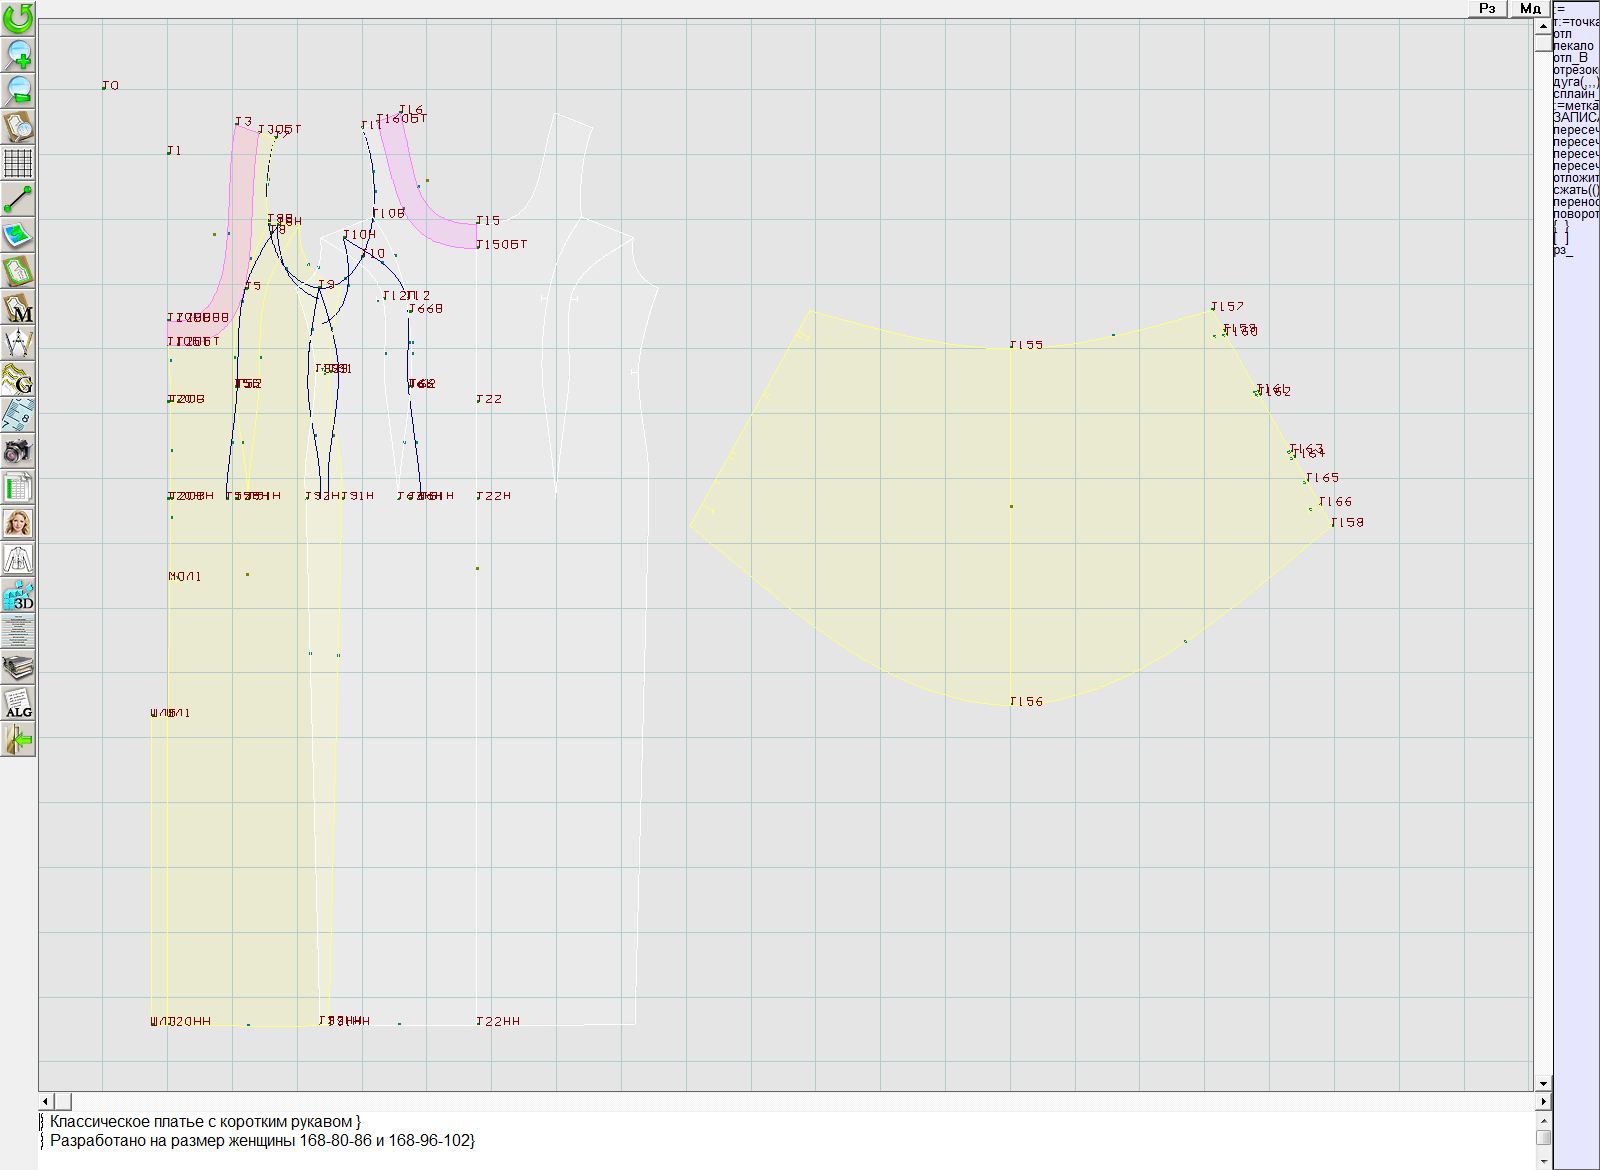Select 'сплайн' in the command list
This screenshot has width=1600, height=1170.
(x=1575, y=94)
